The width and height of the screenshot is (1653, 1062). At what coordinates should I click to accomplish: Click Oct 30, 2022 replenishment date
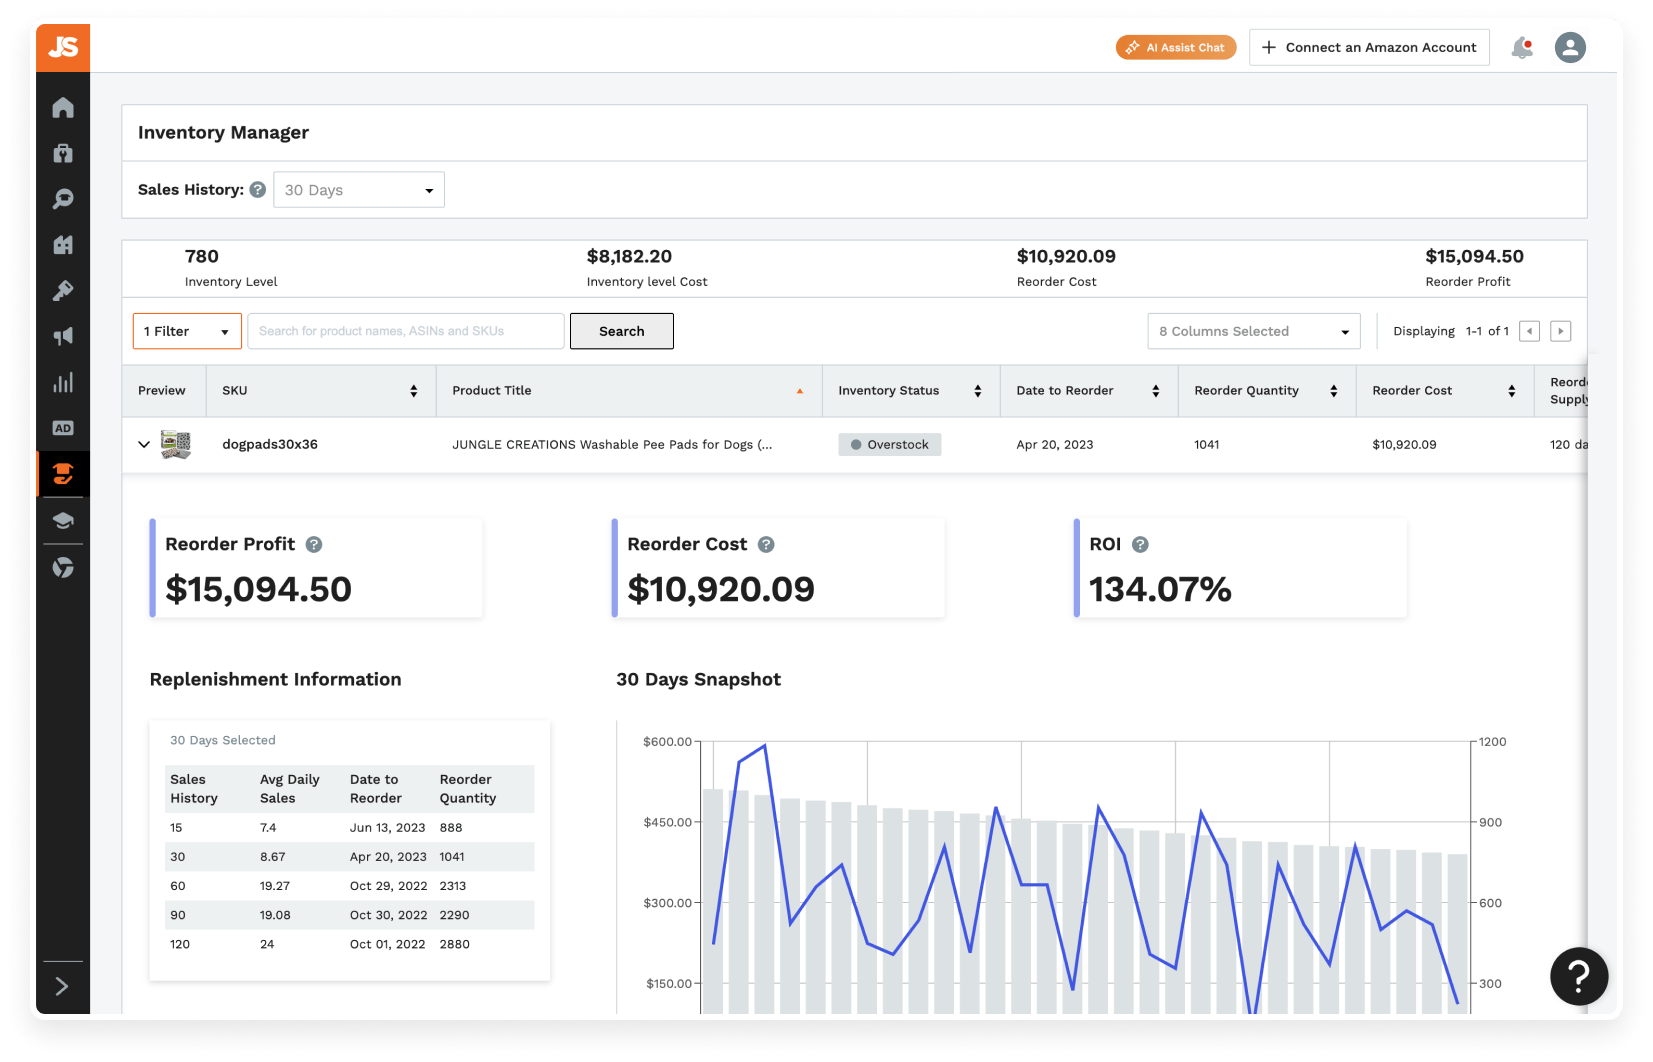point(389,915)
